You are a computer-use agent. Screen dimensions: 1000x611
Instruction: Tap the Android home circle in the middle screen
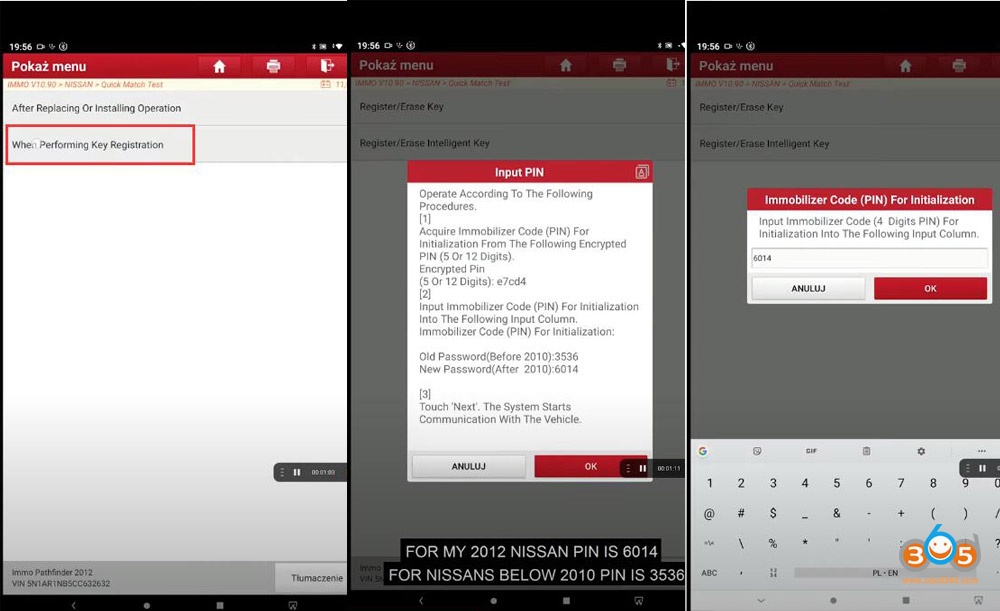(493, 601)
